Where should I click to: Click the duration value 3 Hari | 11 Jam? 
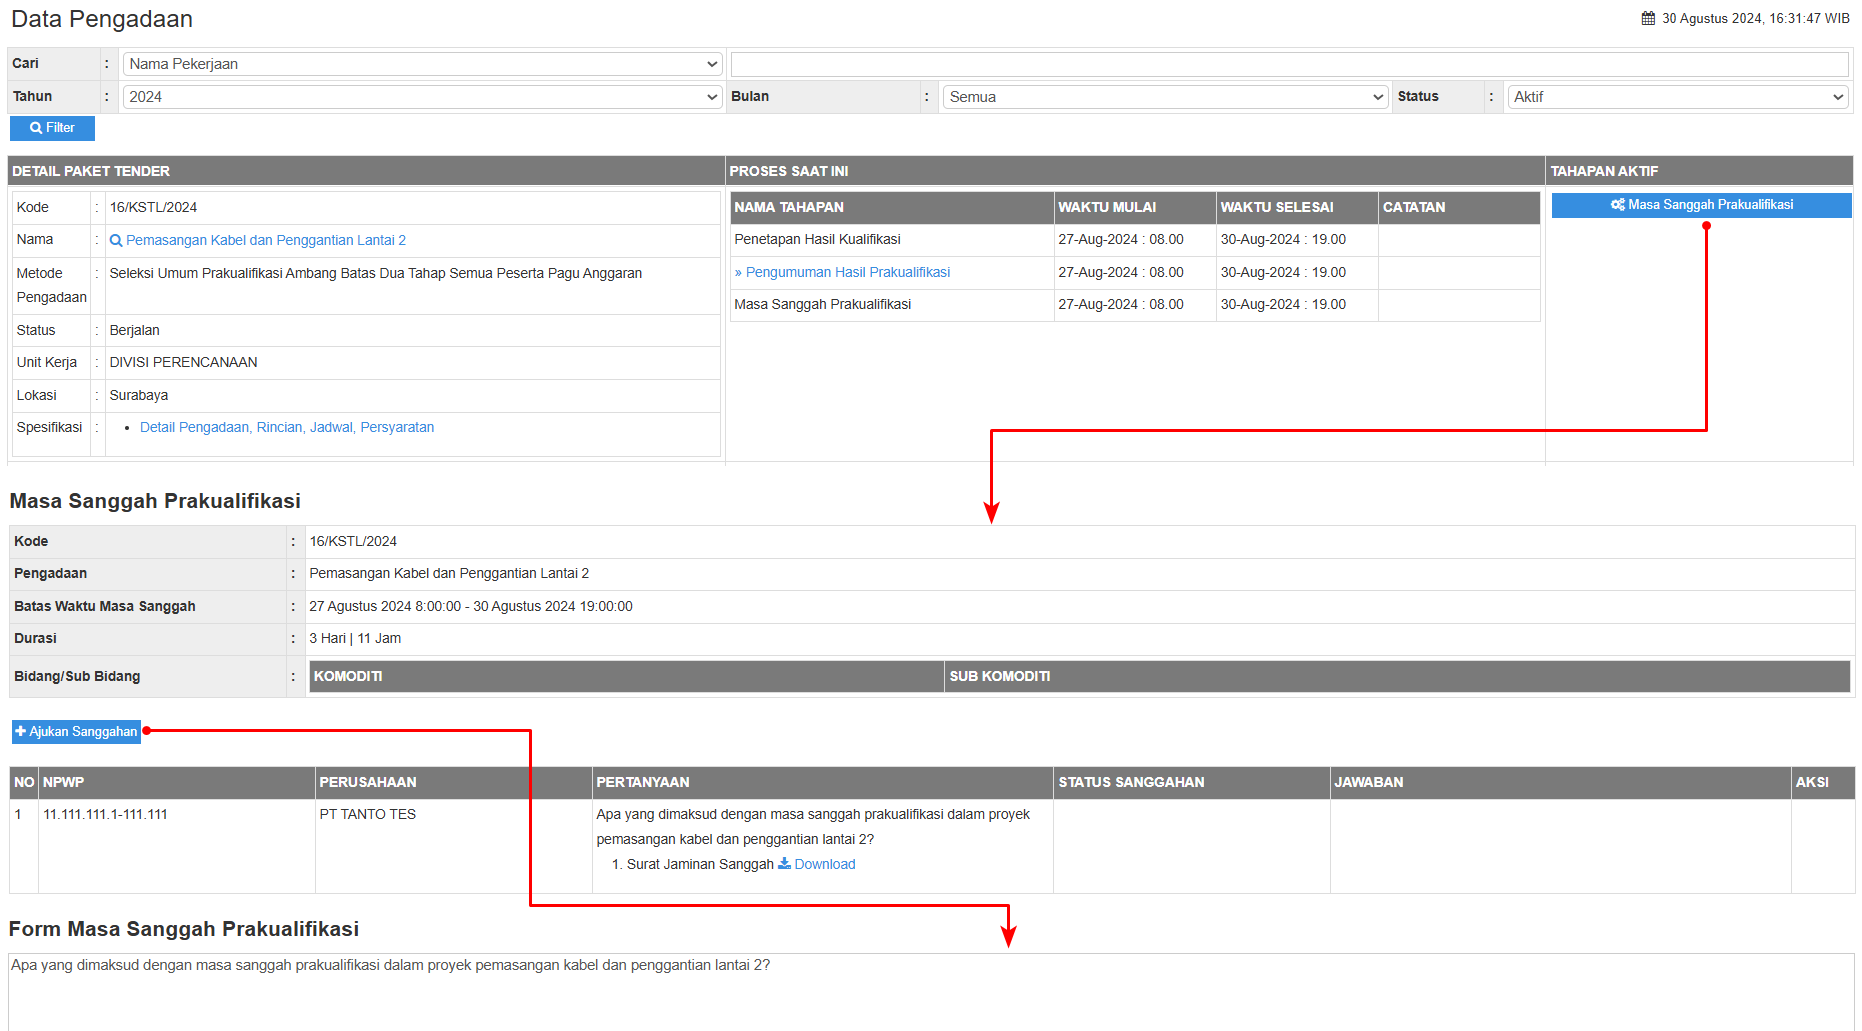(x=355, y=638)
